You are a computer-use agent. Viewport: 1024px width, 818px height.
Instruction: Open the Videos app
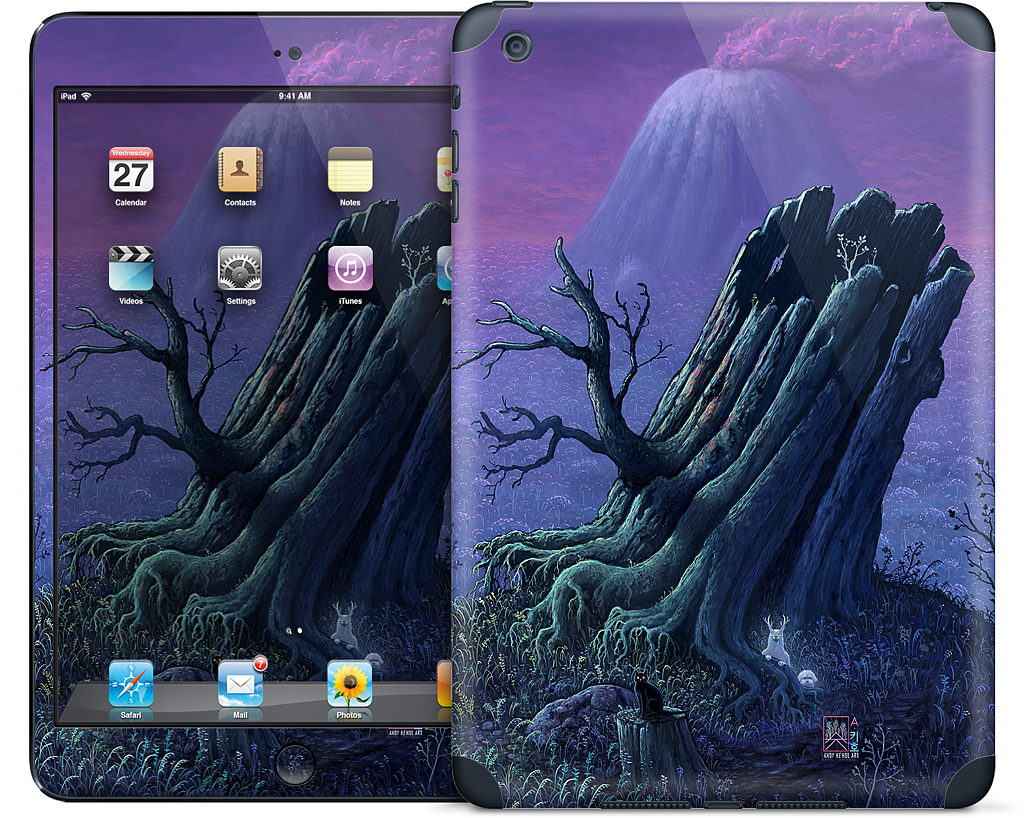[x=131, y=268]
